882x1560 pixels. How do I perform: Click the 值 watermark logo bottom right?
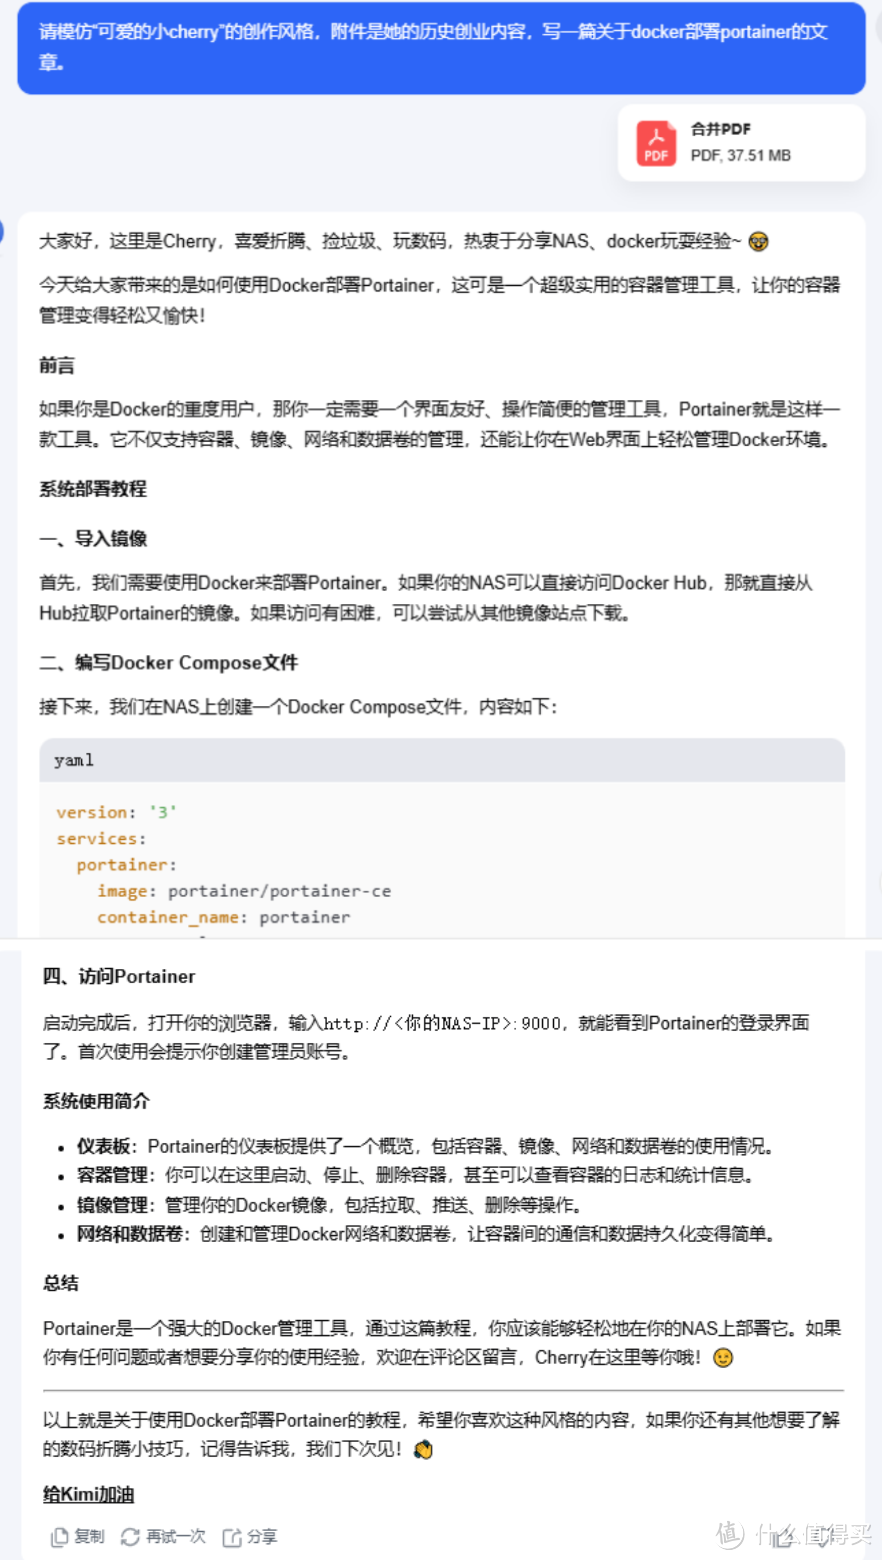729,1537
